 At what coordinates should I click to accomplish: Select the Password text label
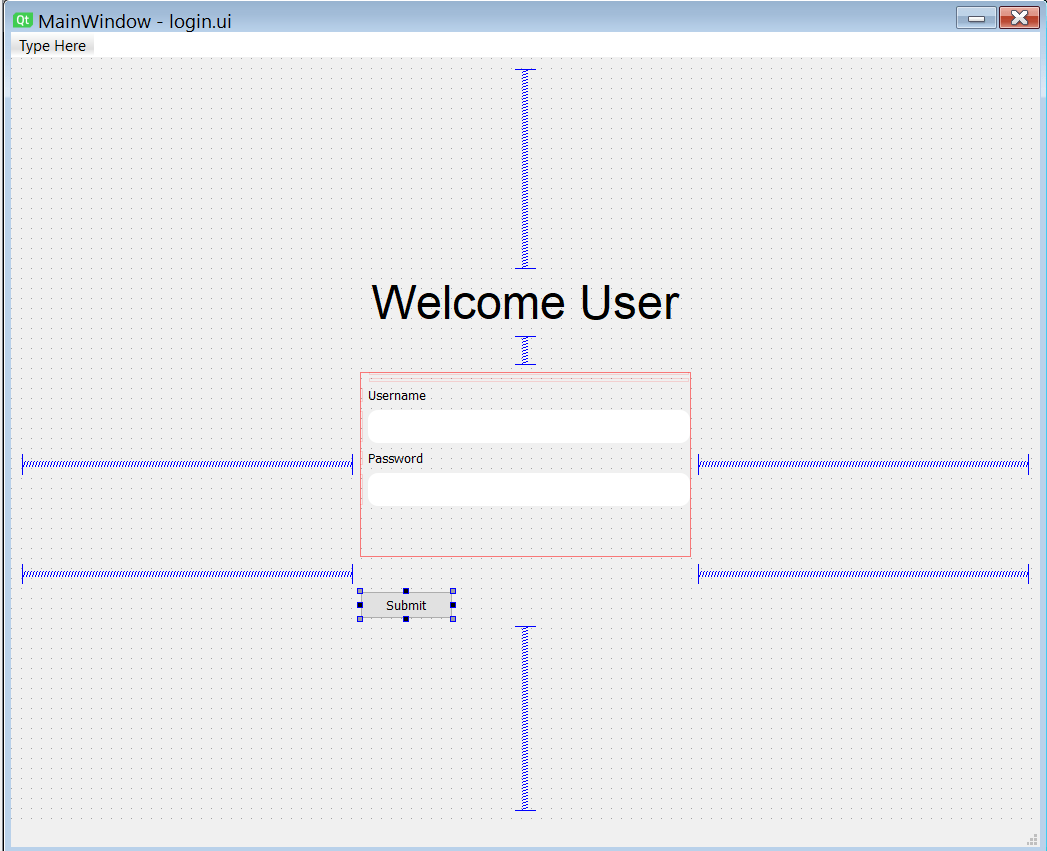pos(395,458)
